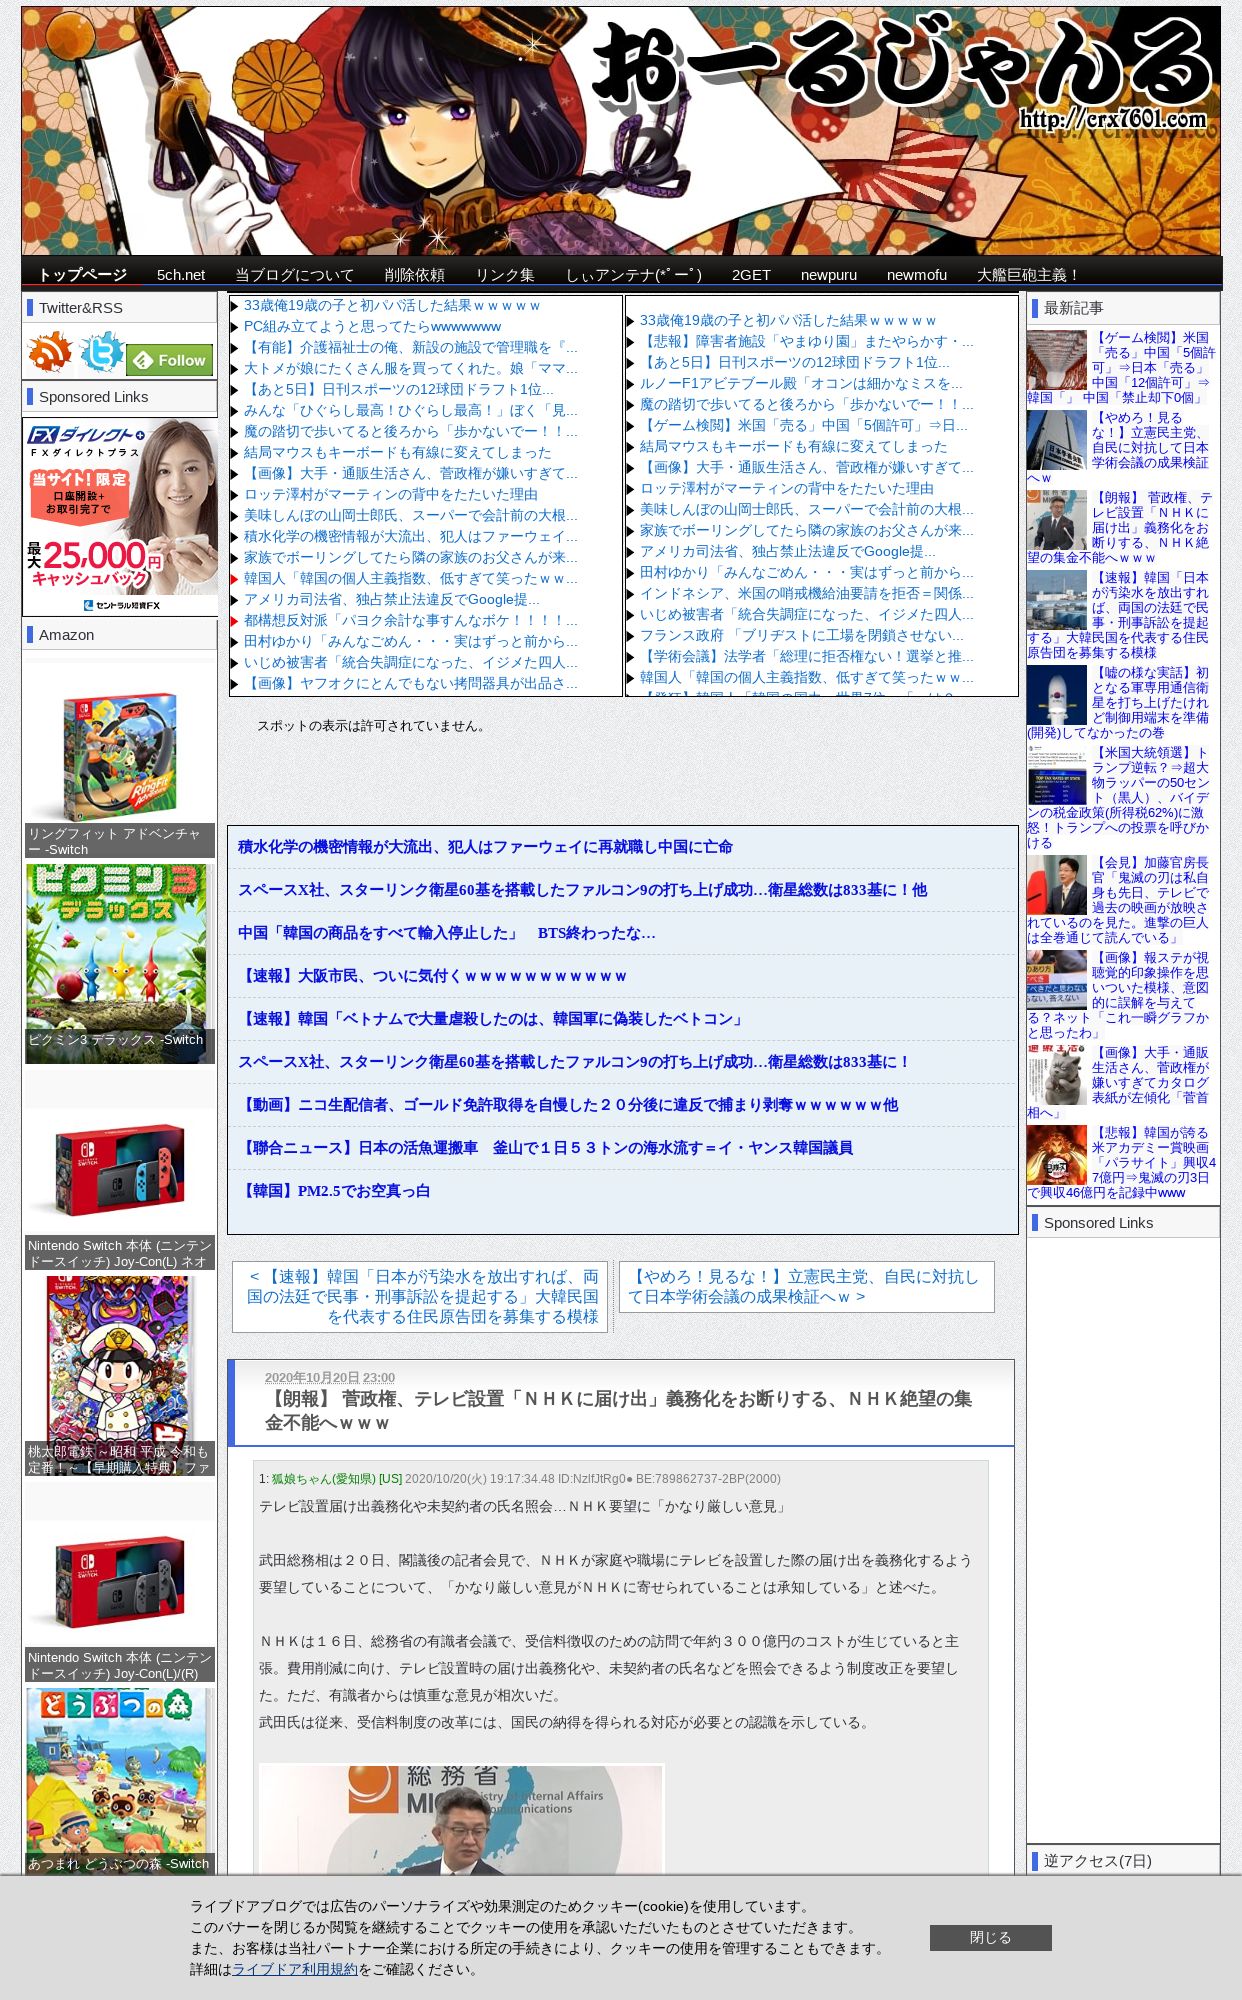The image size is (1242, 2000).
Task: Open 大トメが娘にたくさん服を買ってくれた link
Action: (410, 368)
